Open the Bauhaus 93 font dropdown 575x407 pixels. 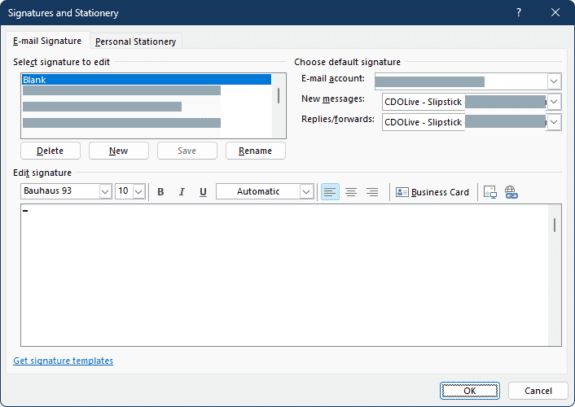coord(105,191)
